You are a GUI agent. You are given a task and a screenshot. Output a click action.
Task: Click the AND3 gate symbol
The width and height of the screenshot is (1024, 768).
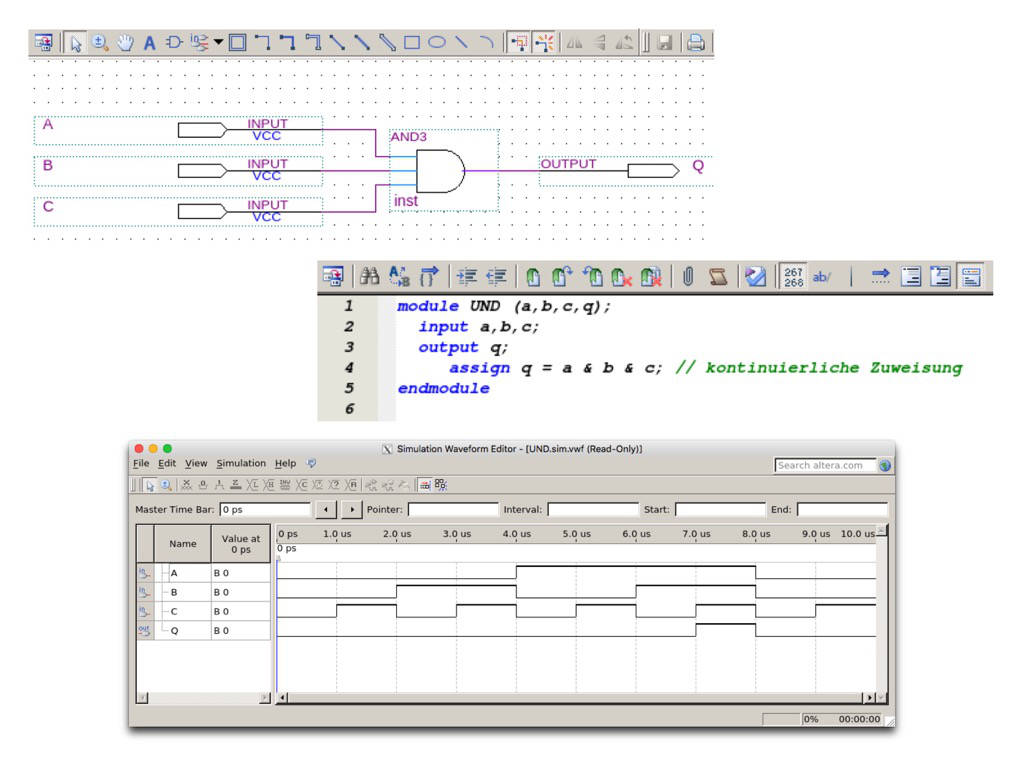point(440,171)
